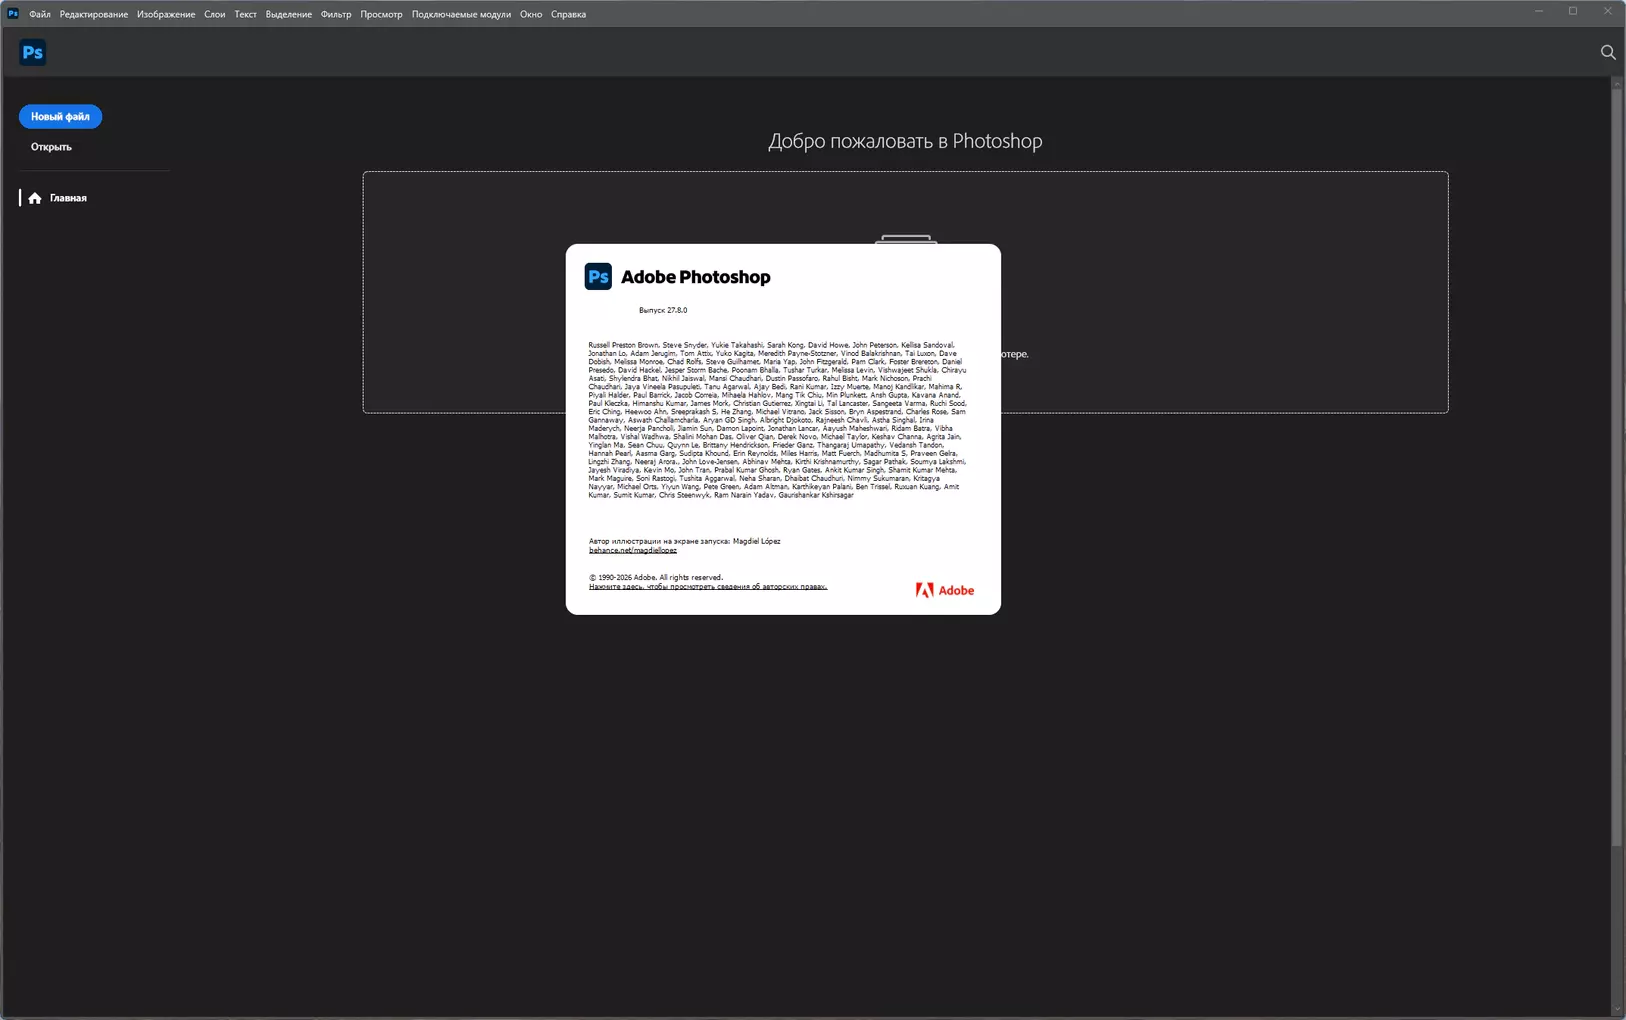The width and height of the screenshot is (1626, 1020).
Task: Open the Изображение menu
Action: pyautogui.click(x=166, y=14)
